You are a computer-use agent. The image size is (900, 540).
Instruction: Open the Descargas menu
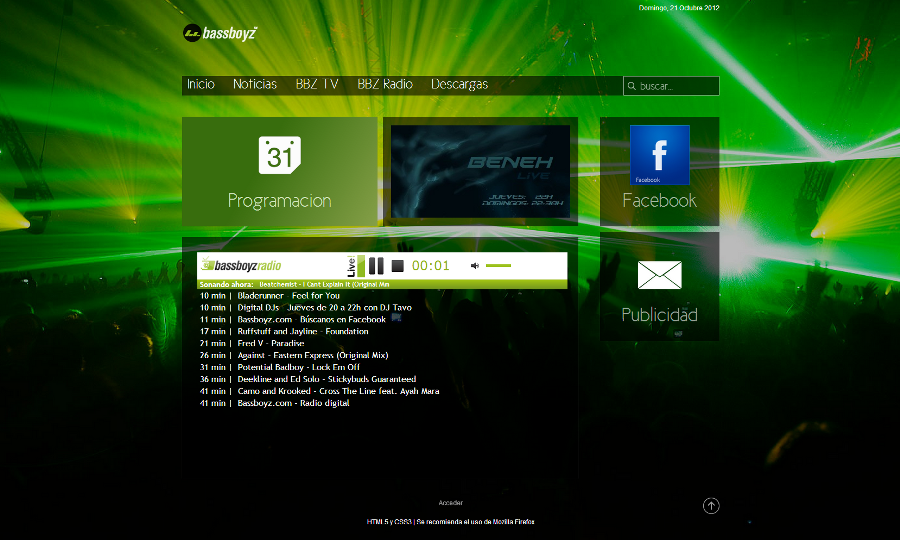(x=459, y=84)
